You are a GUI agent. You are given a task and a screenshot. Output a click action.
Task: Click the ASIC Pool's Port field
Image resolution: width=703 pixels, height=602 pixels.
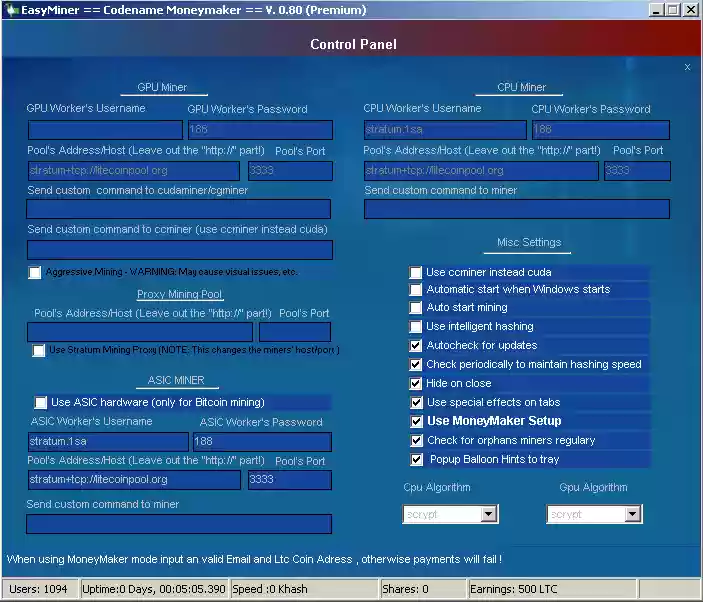(290, 480)
